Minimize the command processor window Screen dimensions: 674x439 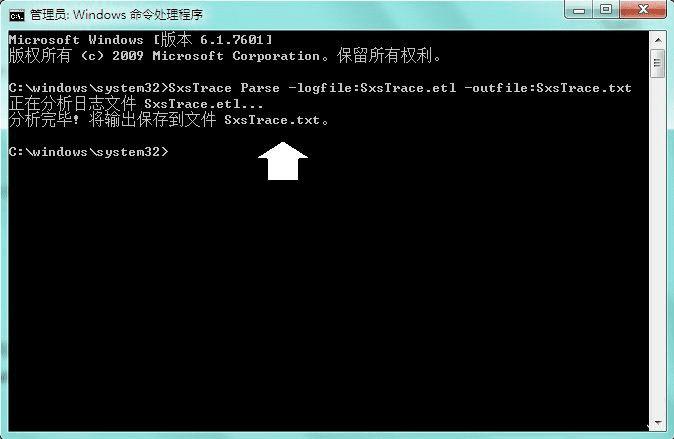click(x=579, y=9)
